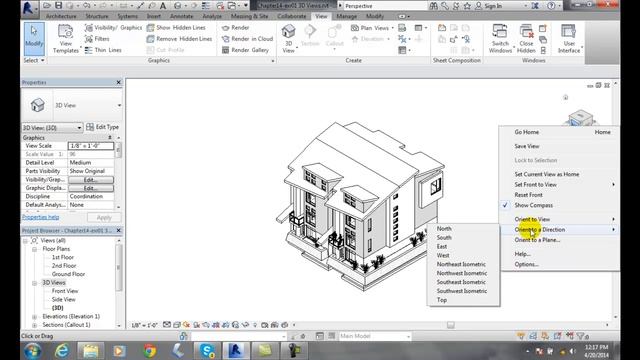The image size is (640, 360).
Task: Open the 3D View type selector
Action: (x=72, y=105)
